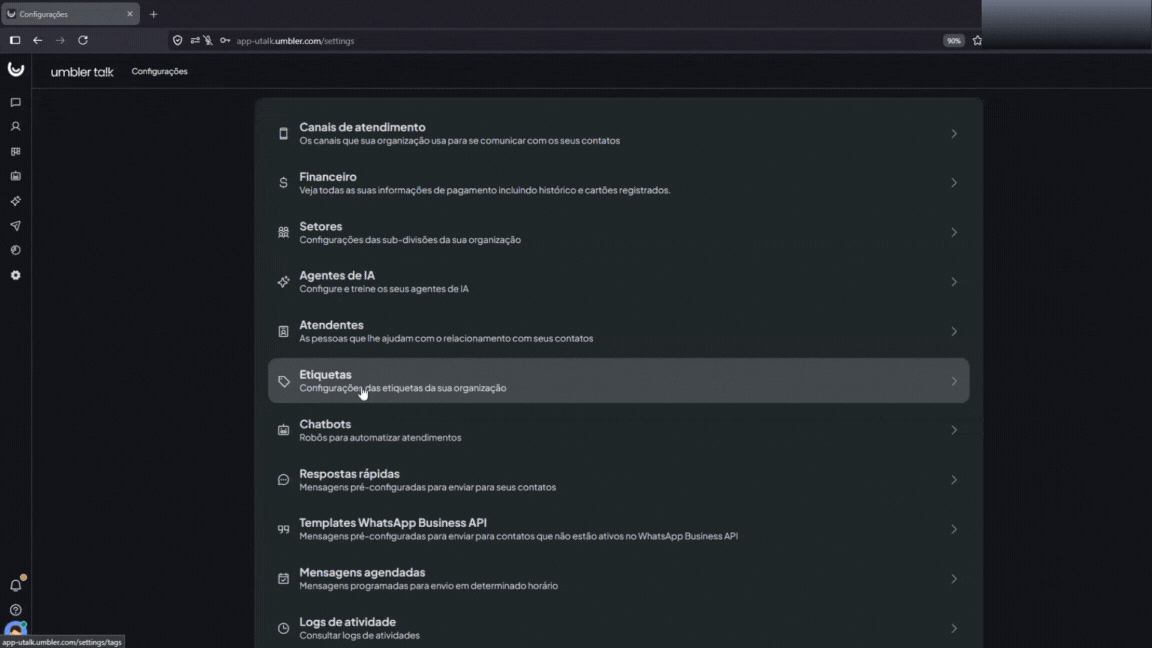Screen dimensions: 1152x648
Task: Reload the page with browser refresh button
Action: pos(83,41)
